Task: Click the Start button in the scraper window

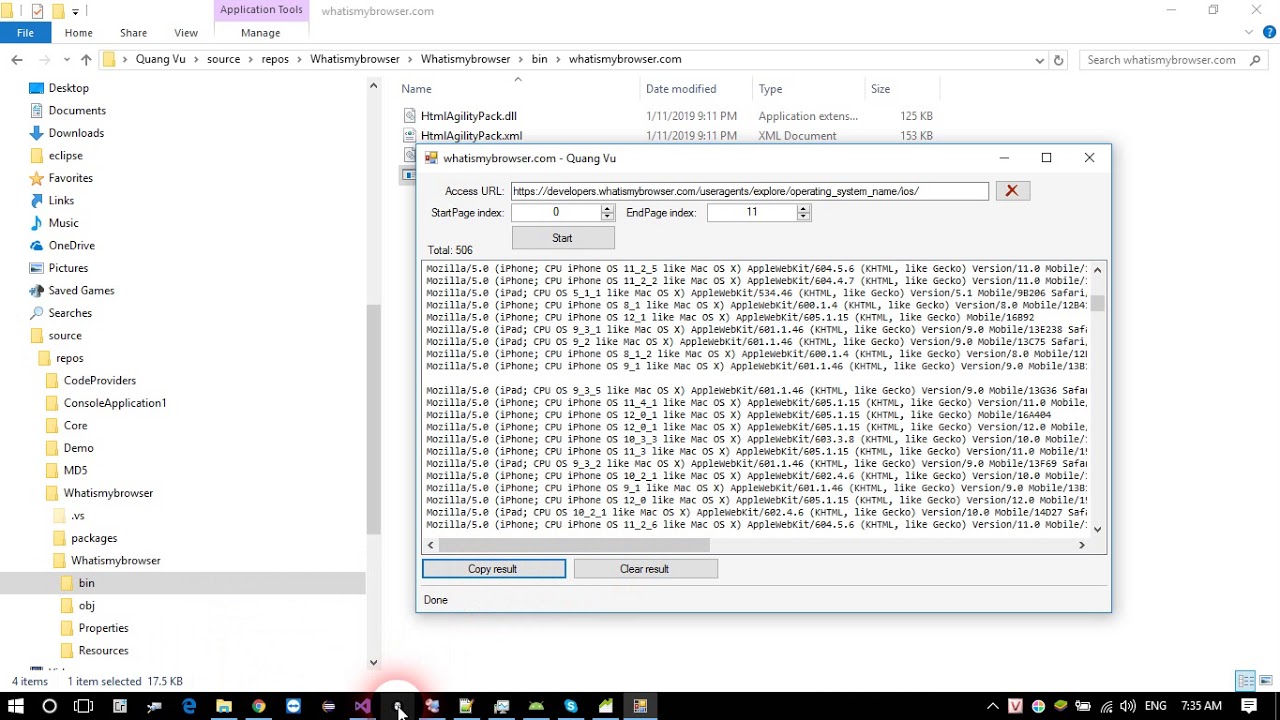Action: [563, 238]
